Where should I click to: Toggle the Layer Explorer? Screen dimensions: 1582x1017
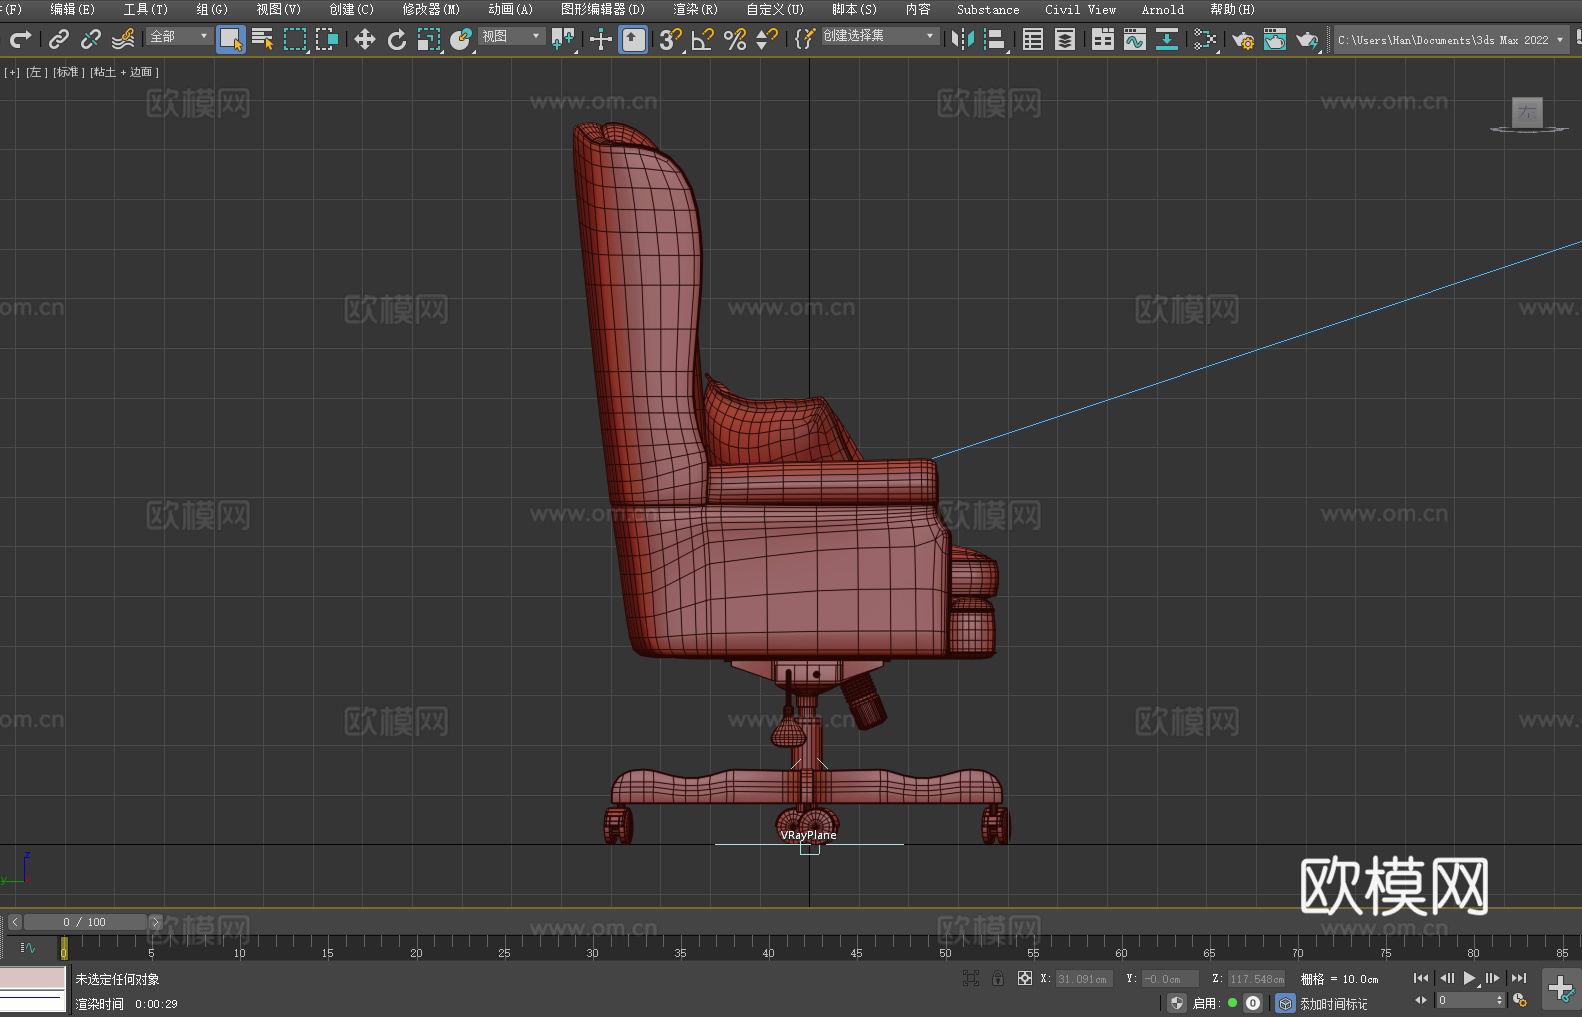1065,39
